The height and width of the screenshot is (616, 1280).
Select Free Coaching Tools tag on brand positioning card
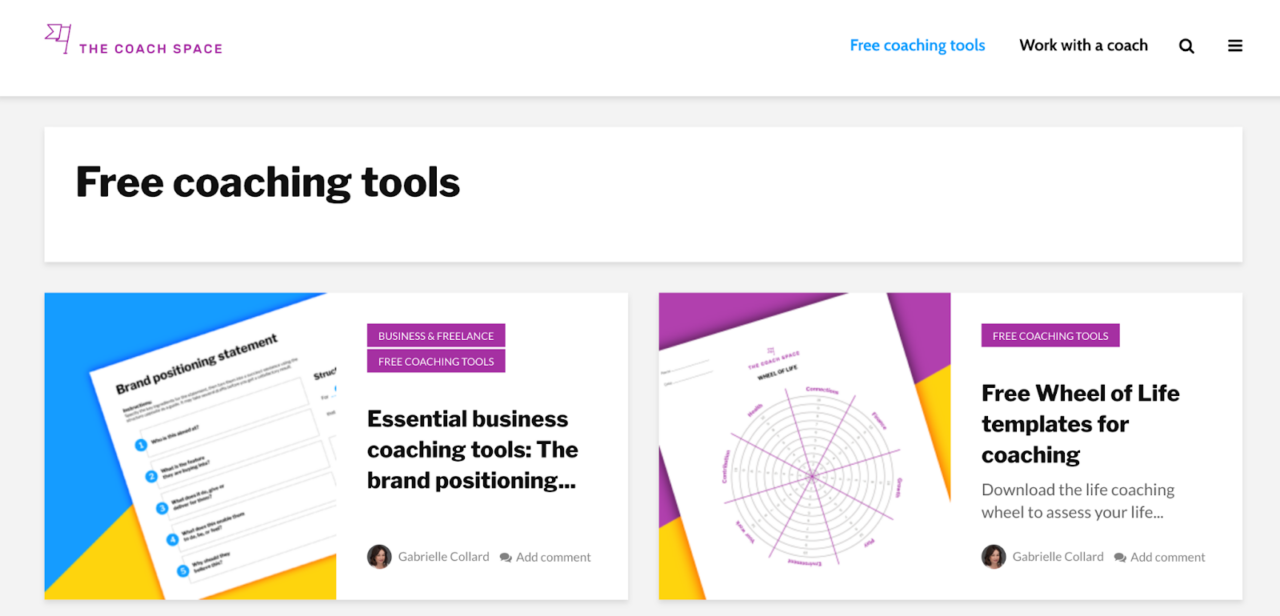436,361
